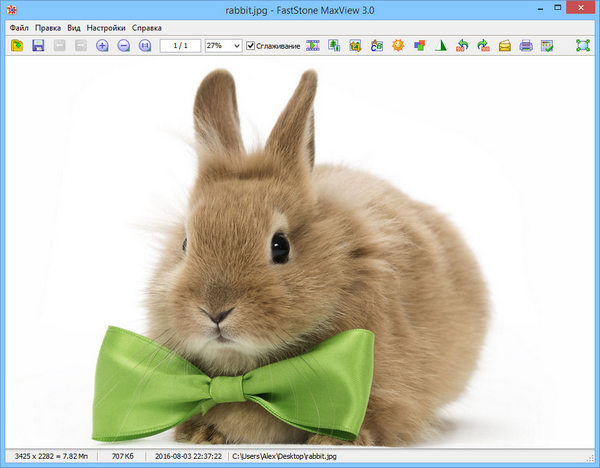Click the Open file folder icon

(x=17, y=46)
